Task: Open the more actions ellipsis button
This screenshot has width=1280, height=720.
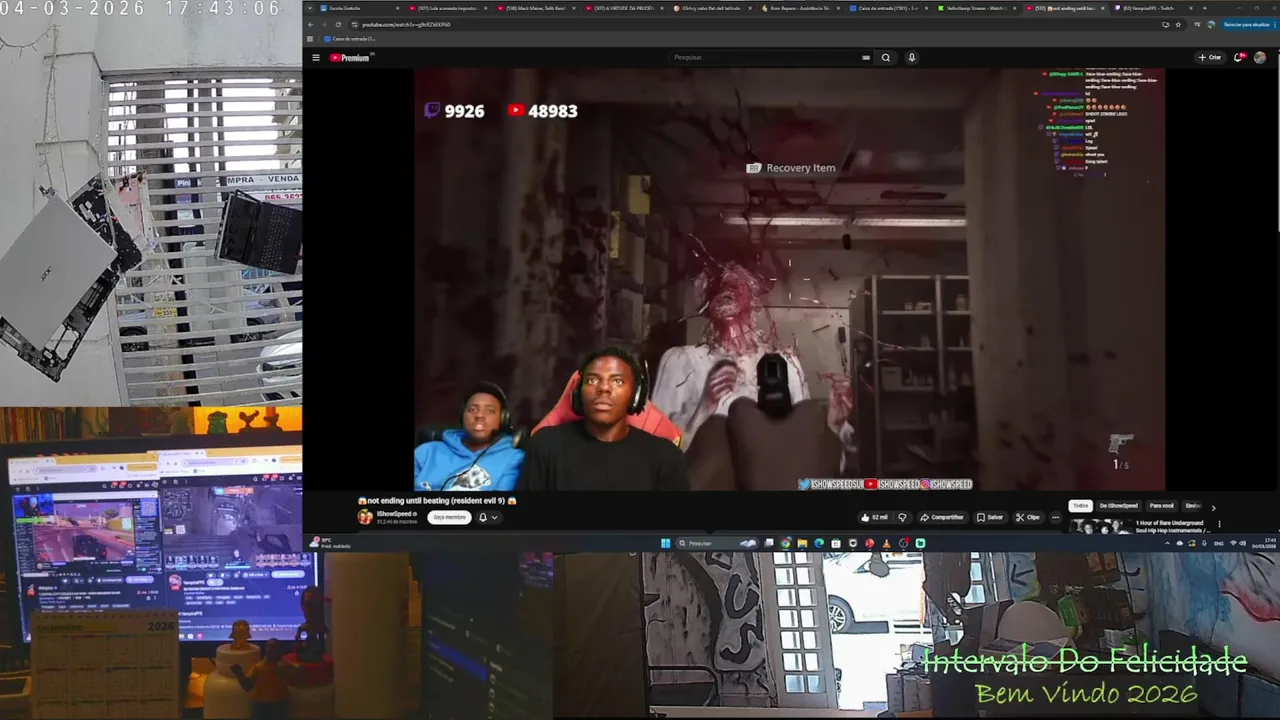Action: pyautogui.click(x=1055, y=517)
